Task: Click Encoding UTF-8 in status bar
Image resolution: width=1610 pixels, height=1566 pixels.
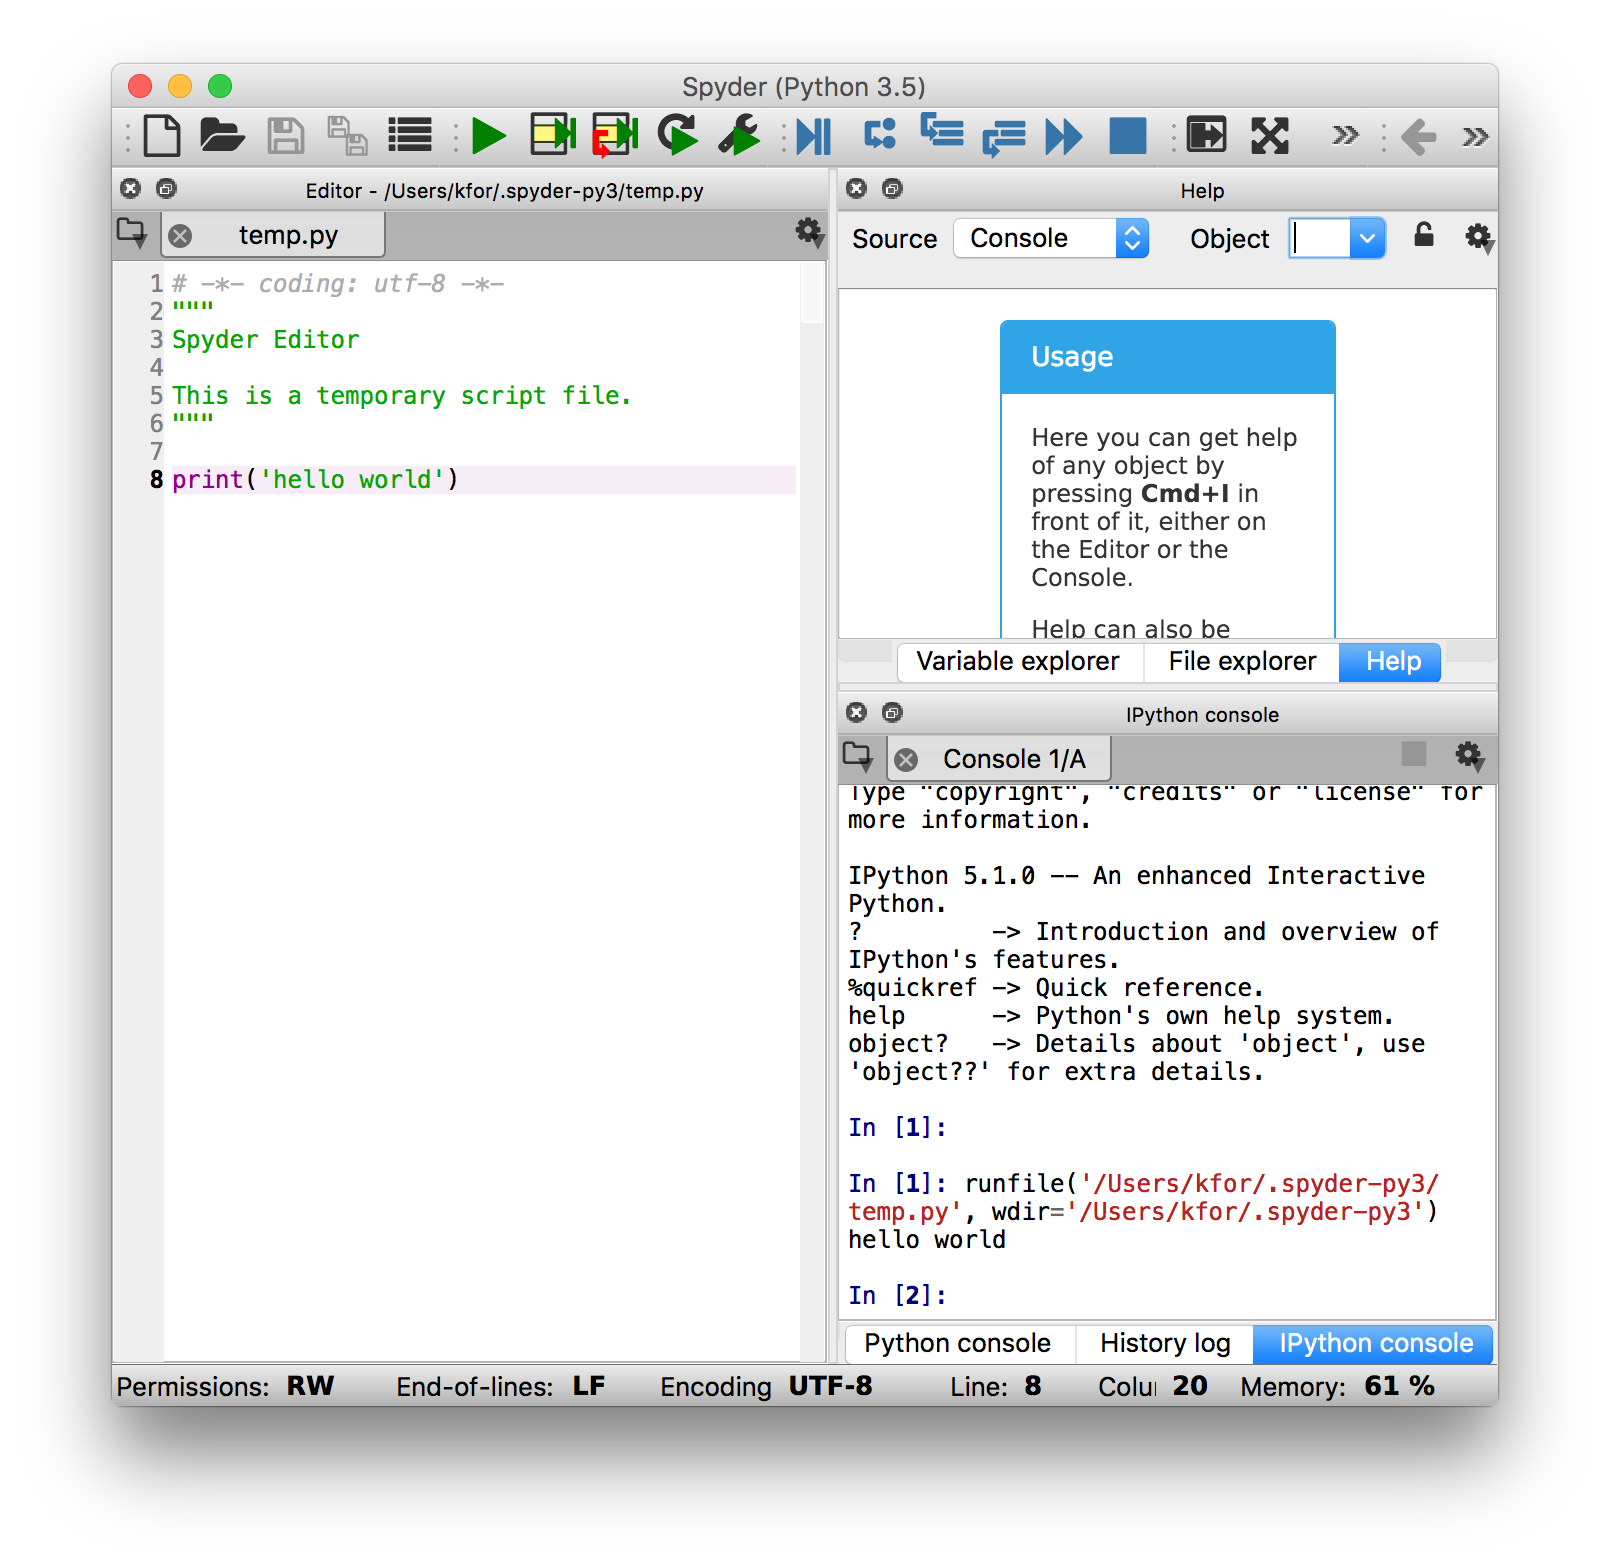Action: (x=766, y=1386)
